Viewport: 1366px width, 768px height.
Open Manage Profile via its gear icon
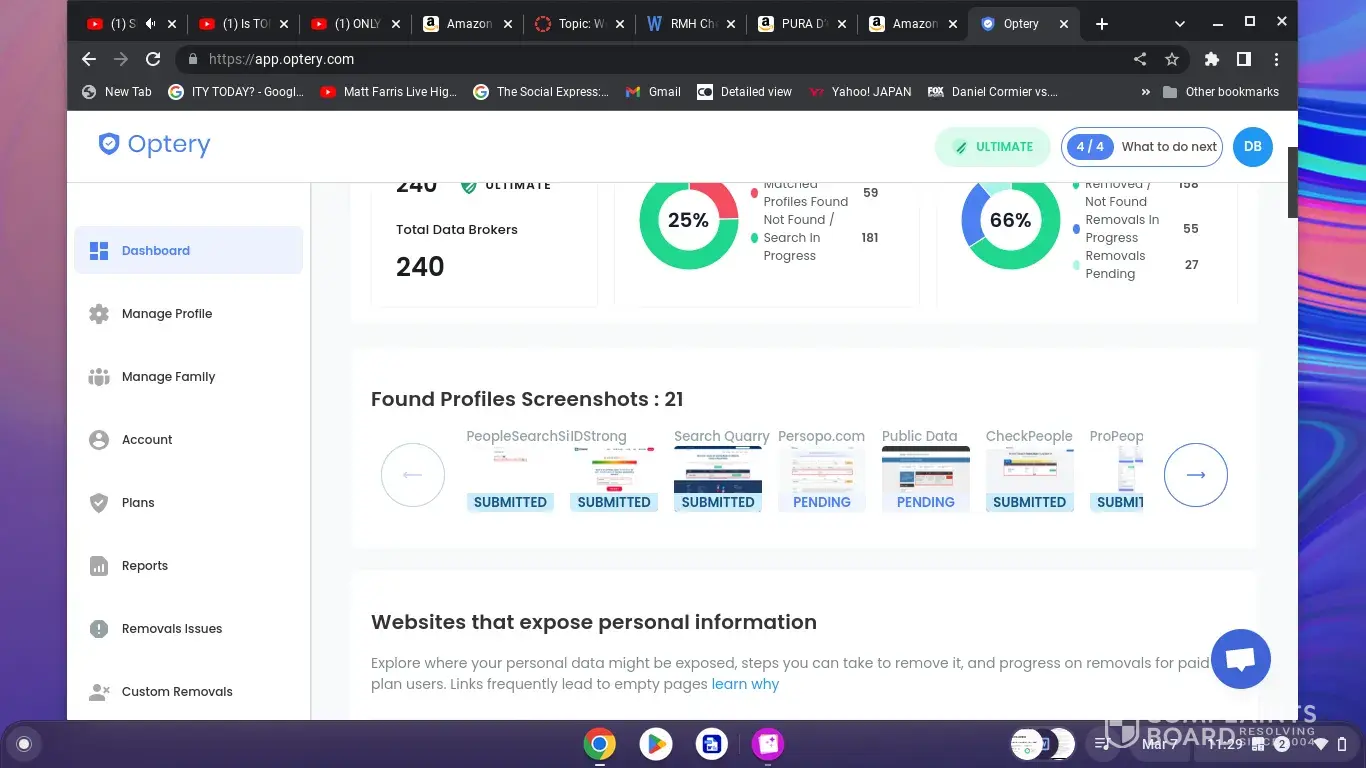click(x=99, y=314)
